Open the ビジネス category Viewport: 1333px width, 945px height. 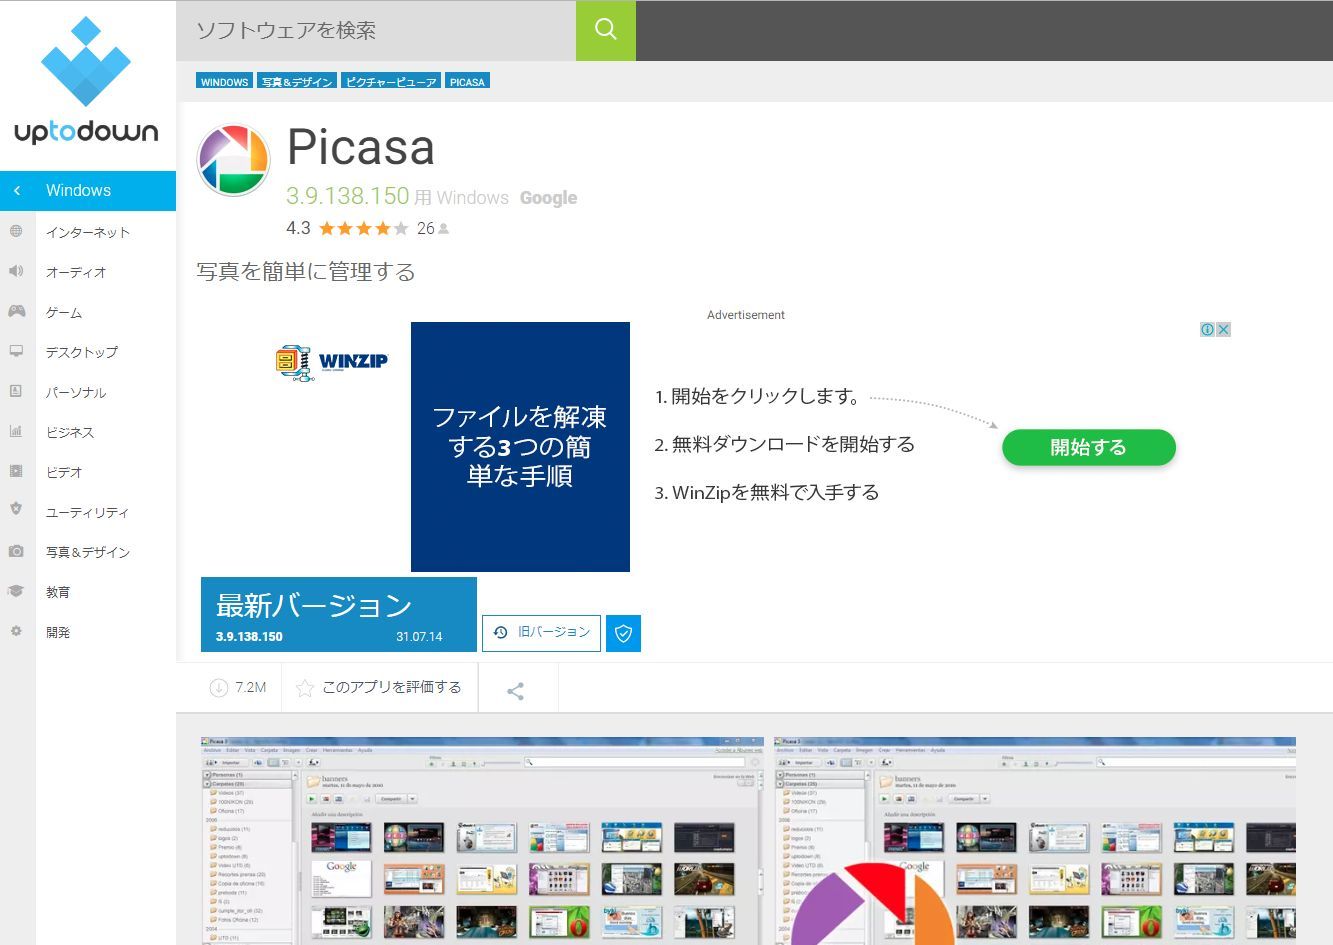coord(70,432)
